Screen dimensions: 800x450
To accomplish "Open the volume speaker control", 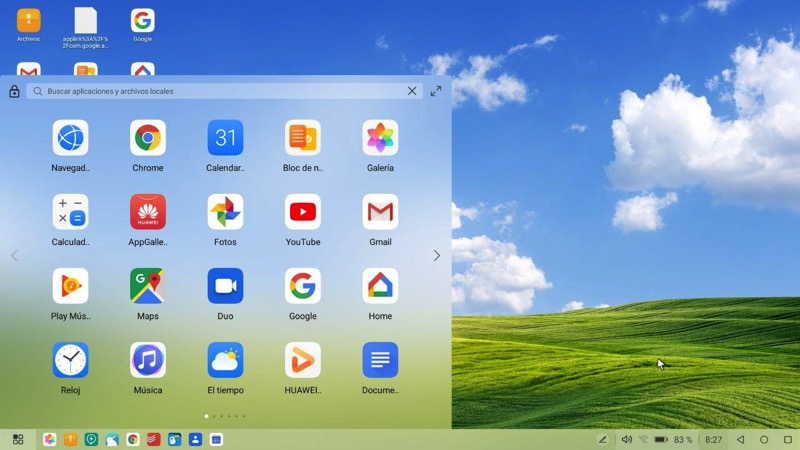I will (x=627, y=439).
